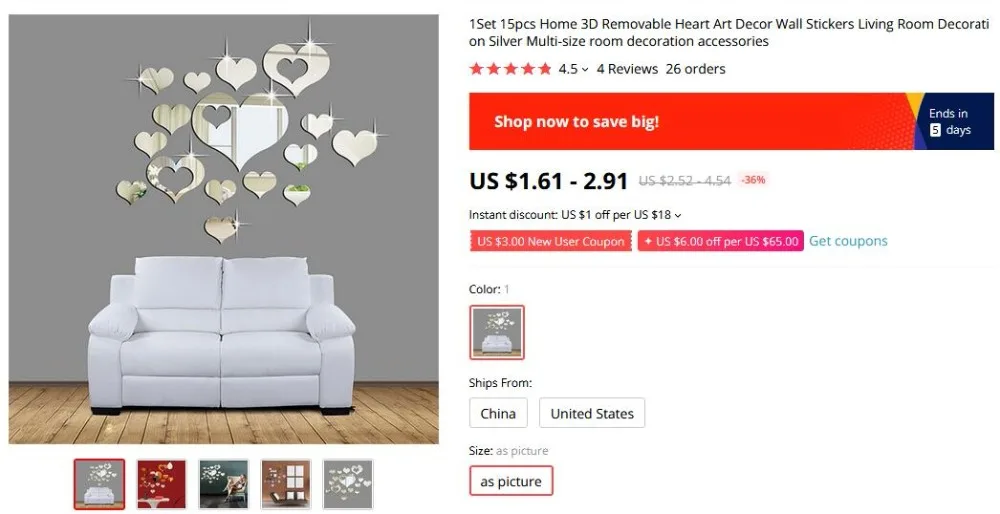Expand the instant discount details chevron
Screen dimensions: 1000x514
(677, 216)
